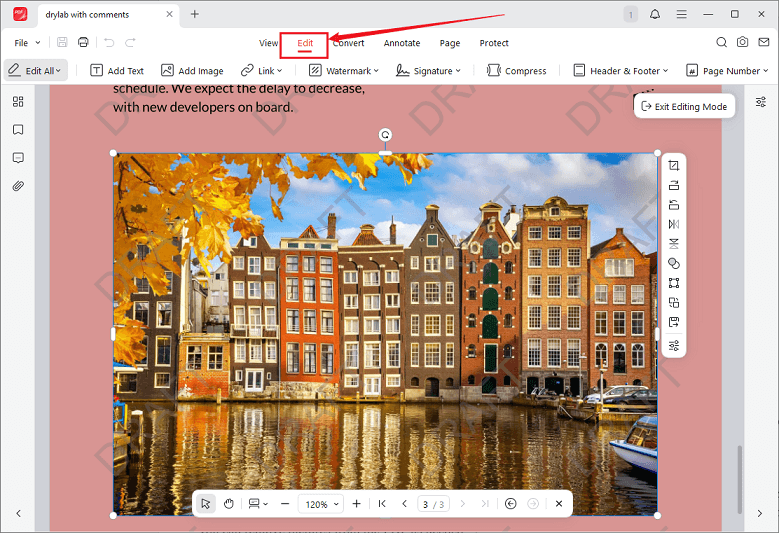Jump to the first page
Viewport: 779px width, 533px height.
(x=382, y=504)
